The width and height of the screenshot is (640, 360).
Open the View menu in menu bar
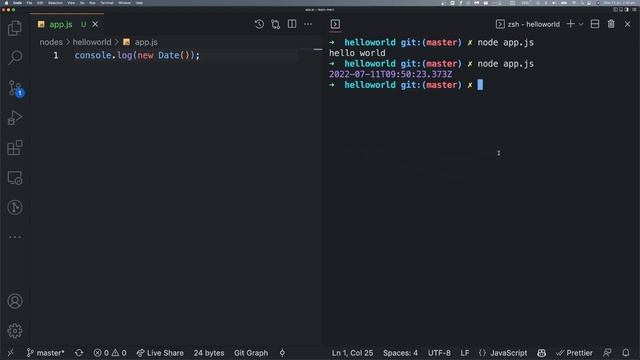(71, 3)
